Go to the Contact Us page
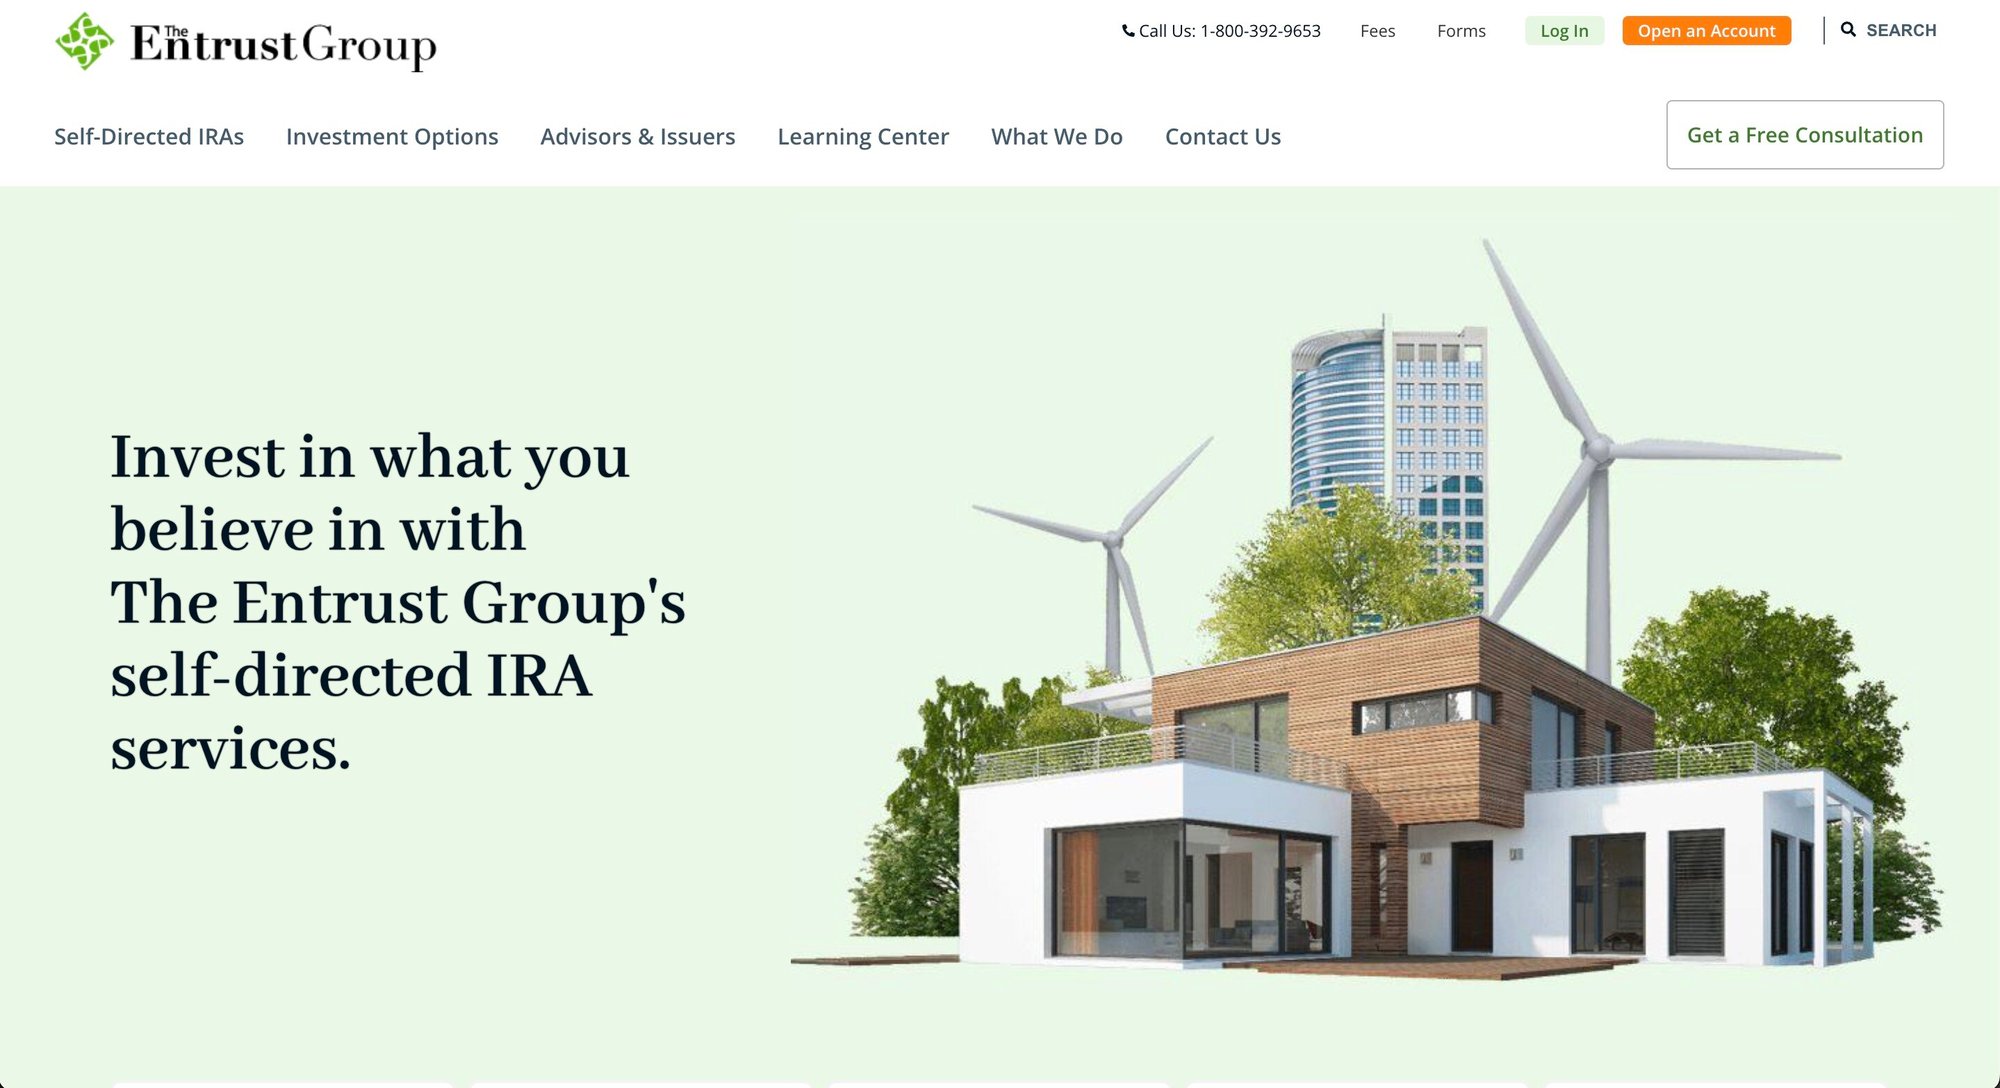 (x=1222, y=136)
